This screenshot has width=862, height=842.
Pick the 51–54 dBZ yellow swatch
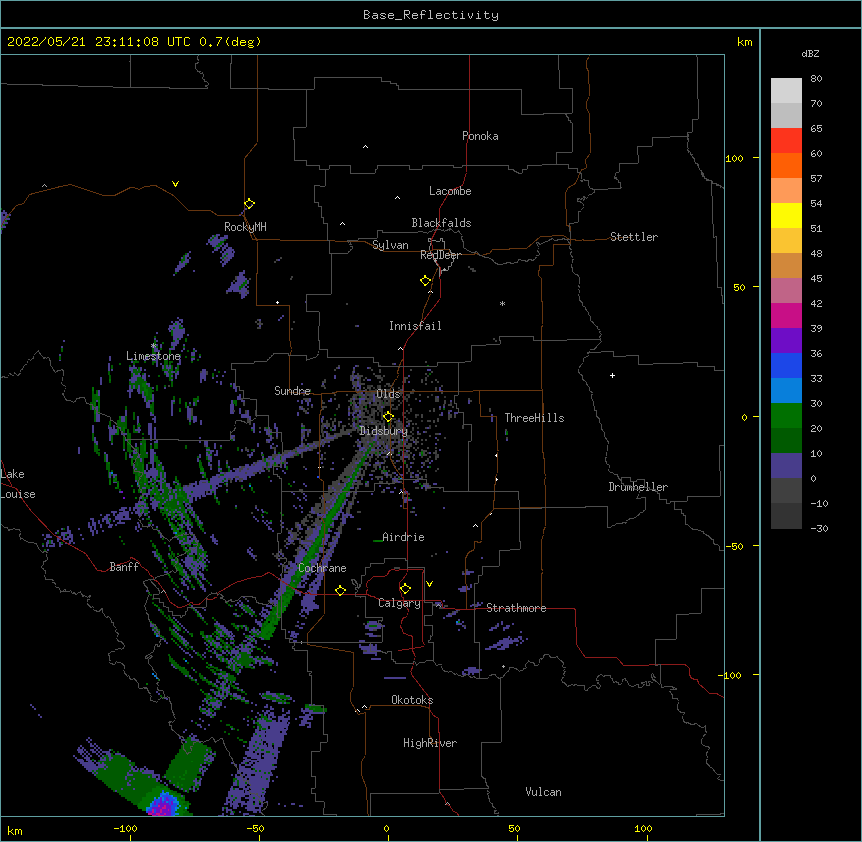786,215
